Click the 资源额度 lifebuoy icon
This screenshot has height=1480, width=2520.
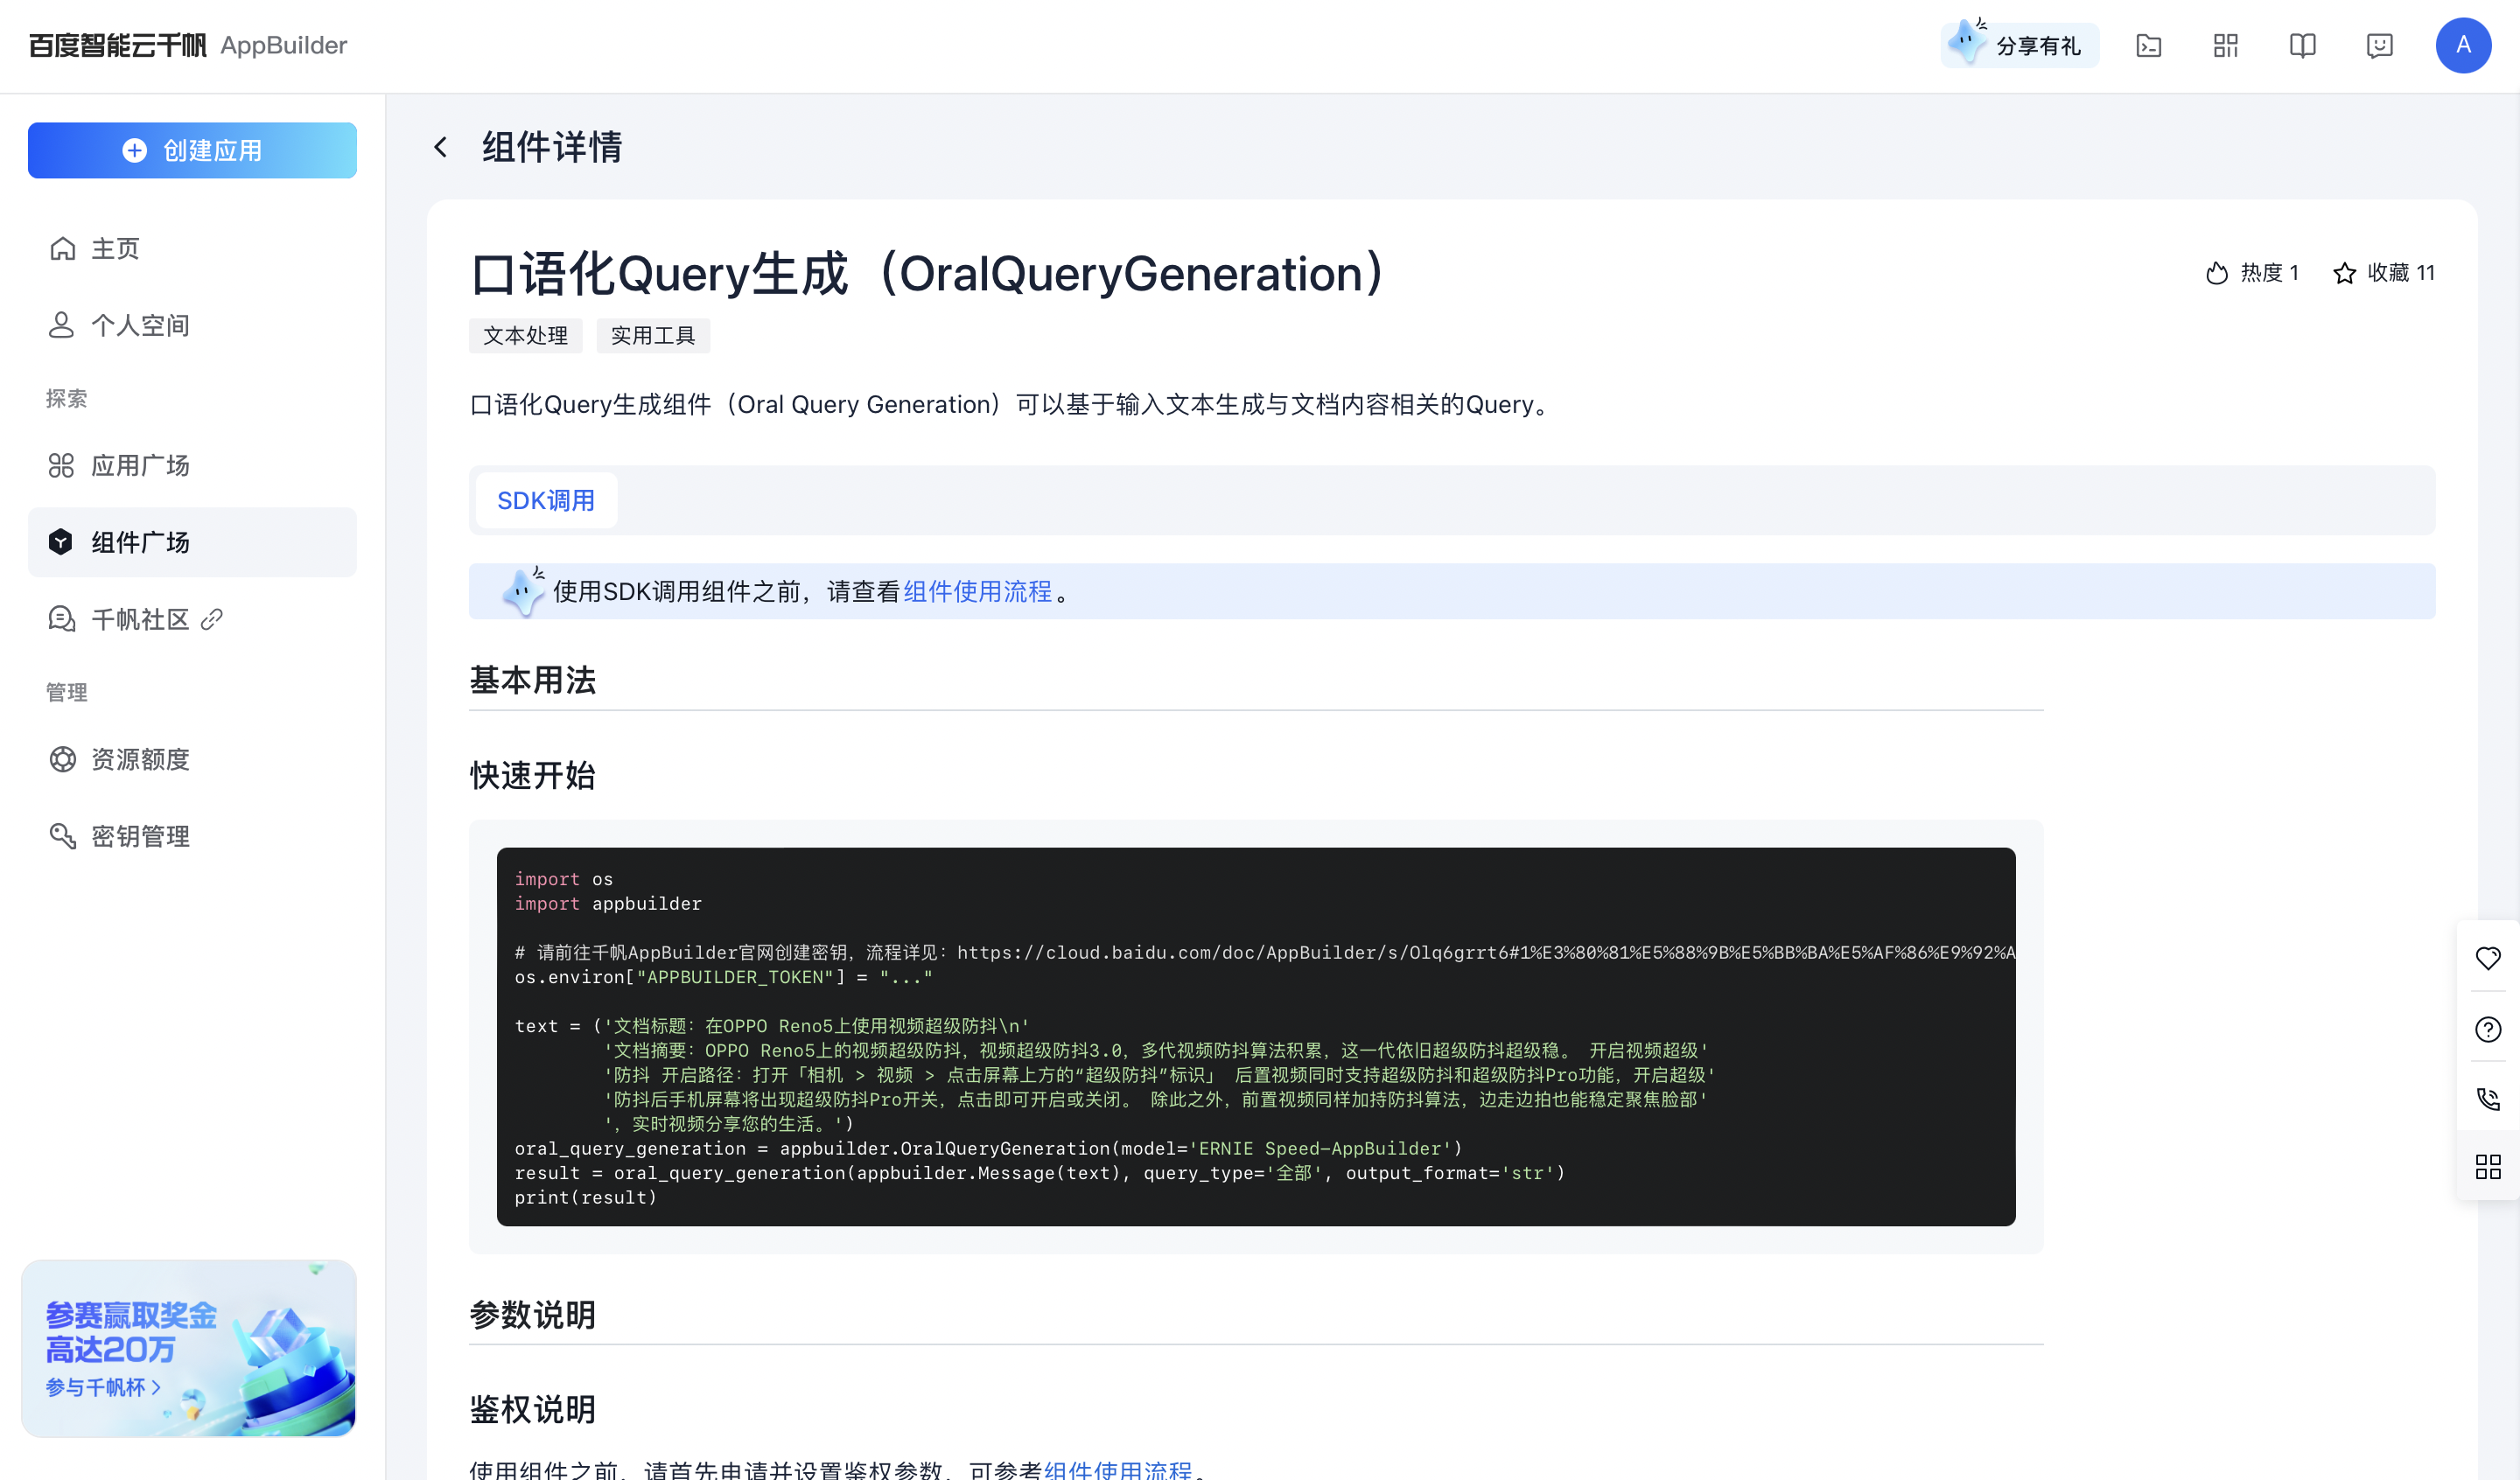[x=62, y=759]
